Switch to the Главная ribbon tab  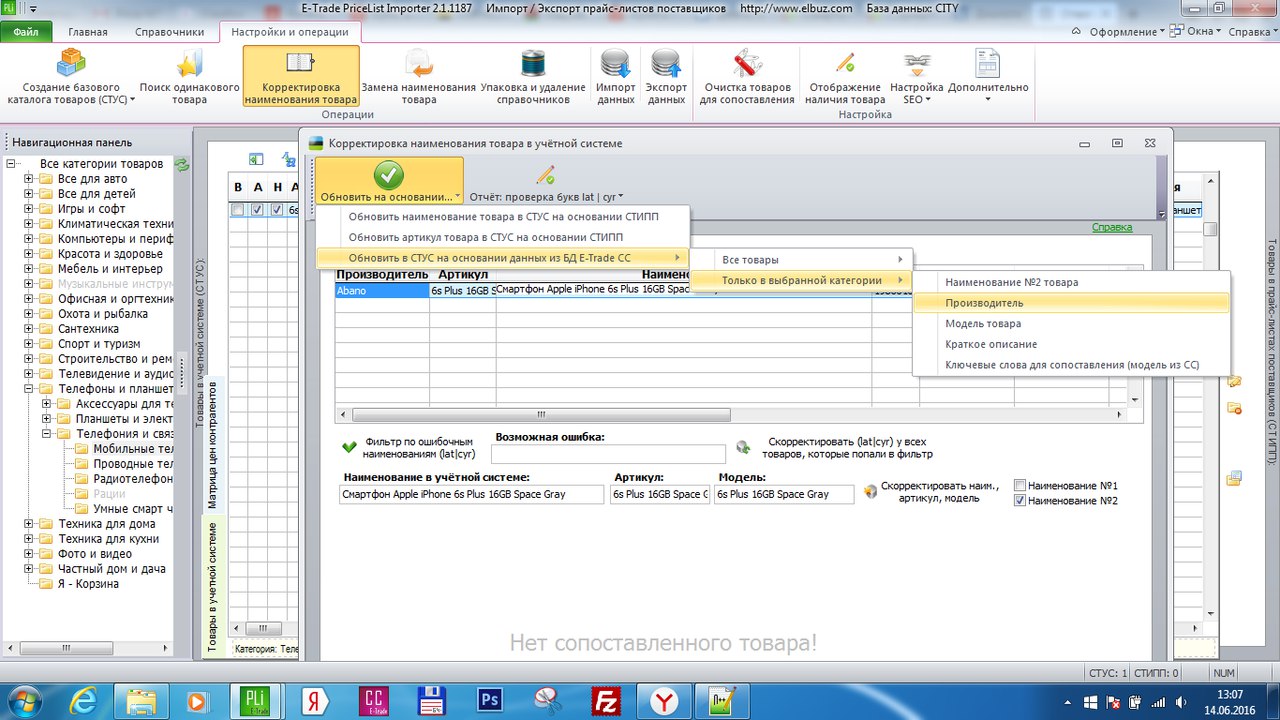(88, 32)
